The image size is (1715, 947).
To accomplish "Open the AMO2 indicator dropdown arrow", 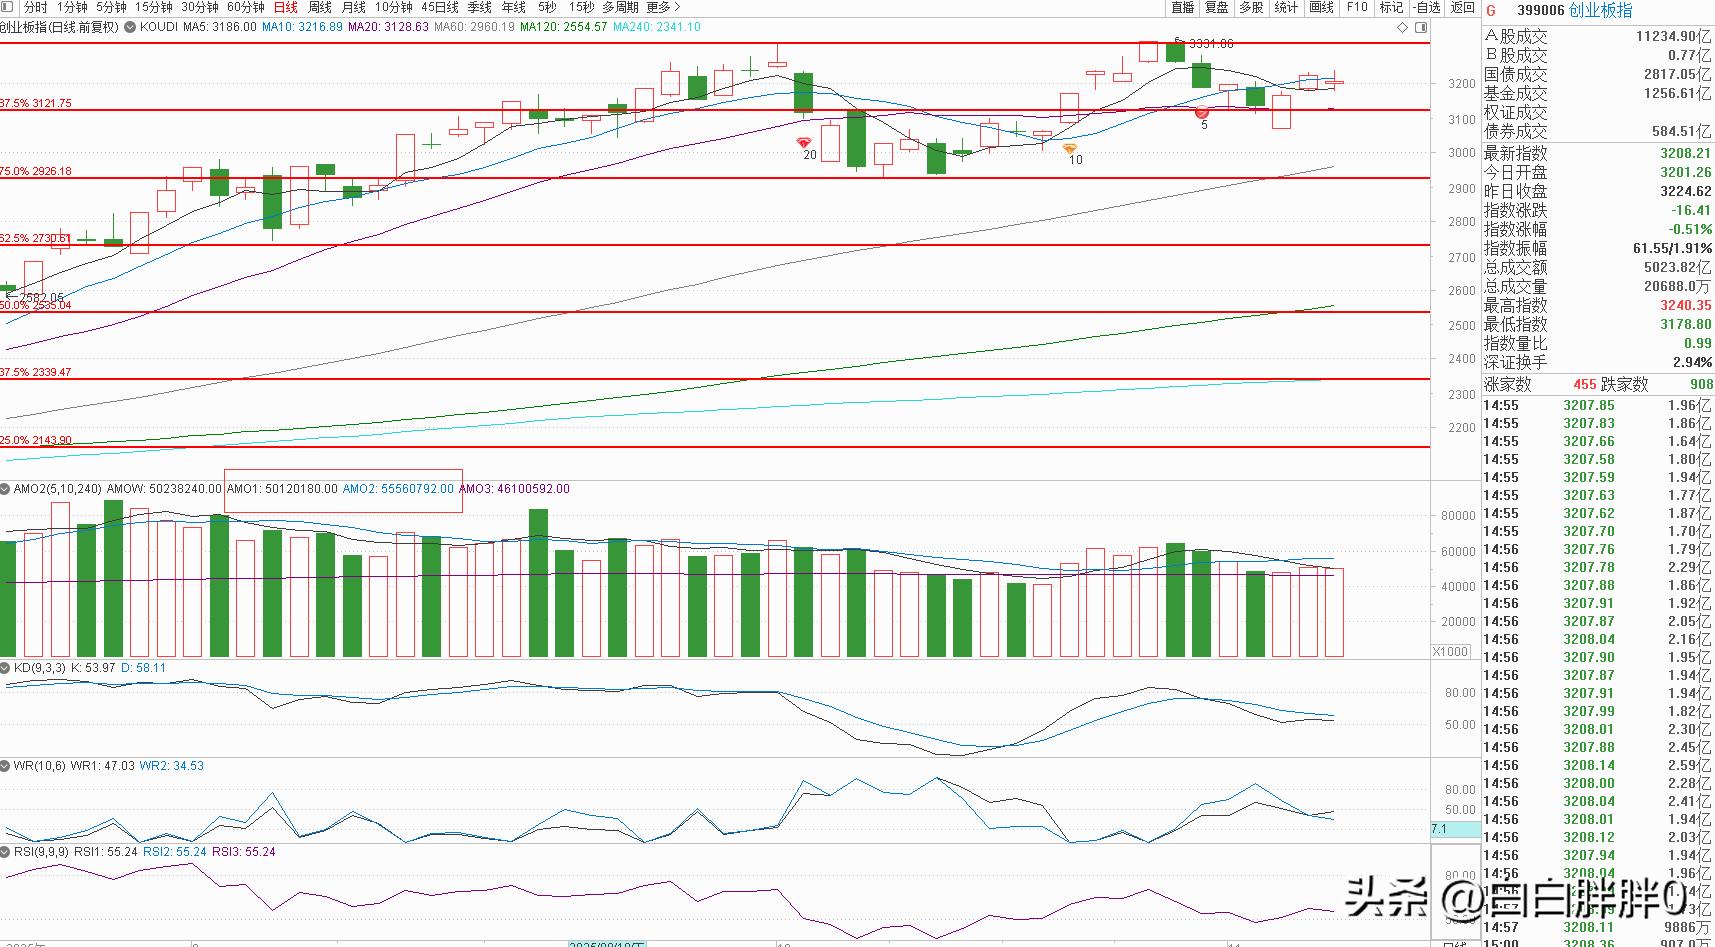I will tap(6, 489).
